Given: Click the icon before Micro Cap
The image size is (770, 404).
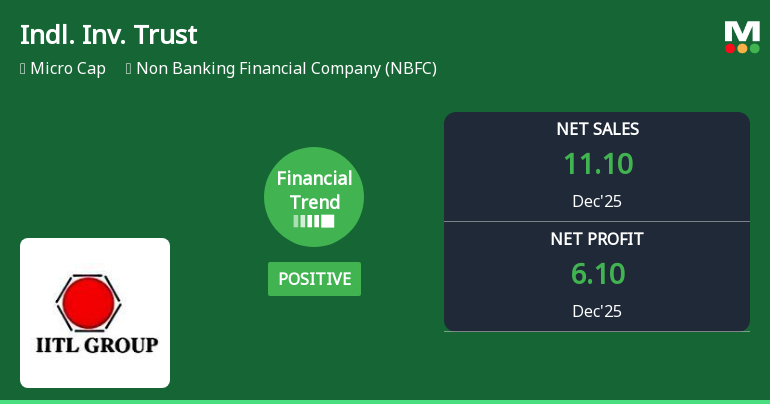Looking at the screenshot, I should [x=23, y=69].
